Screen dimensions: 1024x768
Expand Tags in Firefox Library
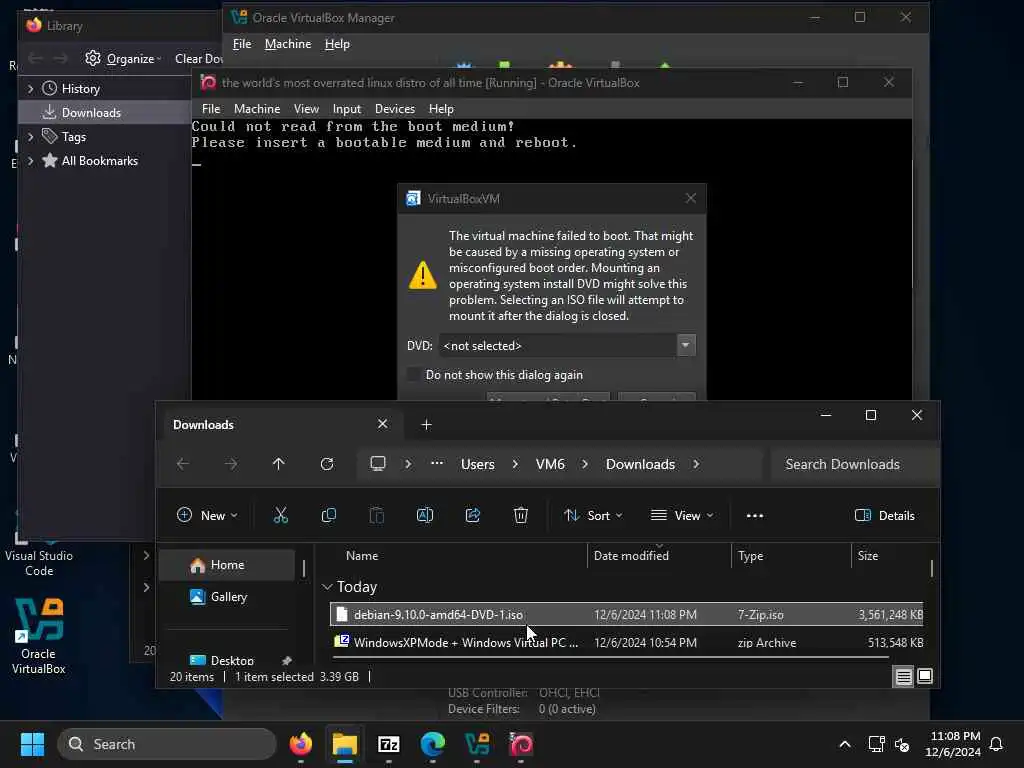30,136
